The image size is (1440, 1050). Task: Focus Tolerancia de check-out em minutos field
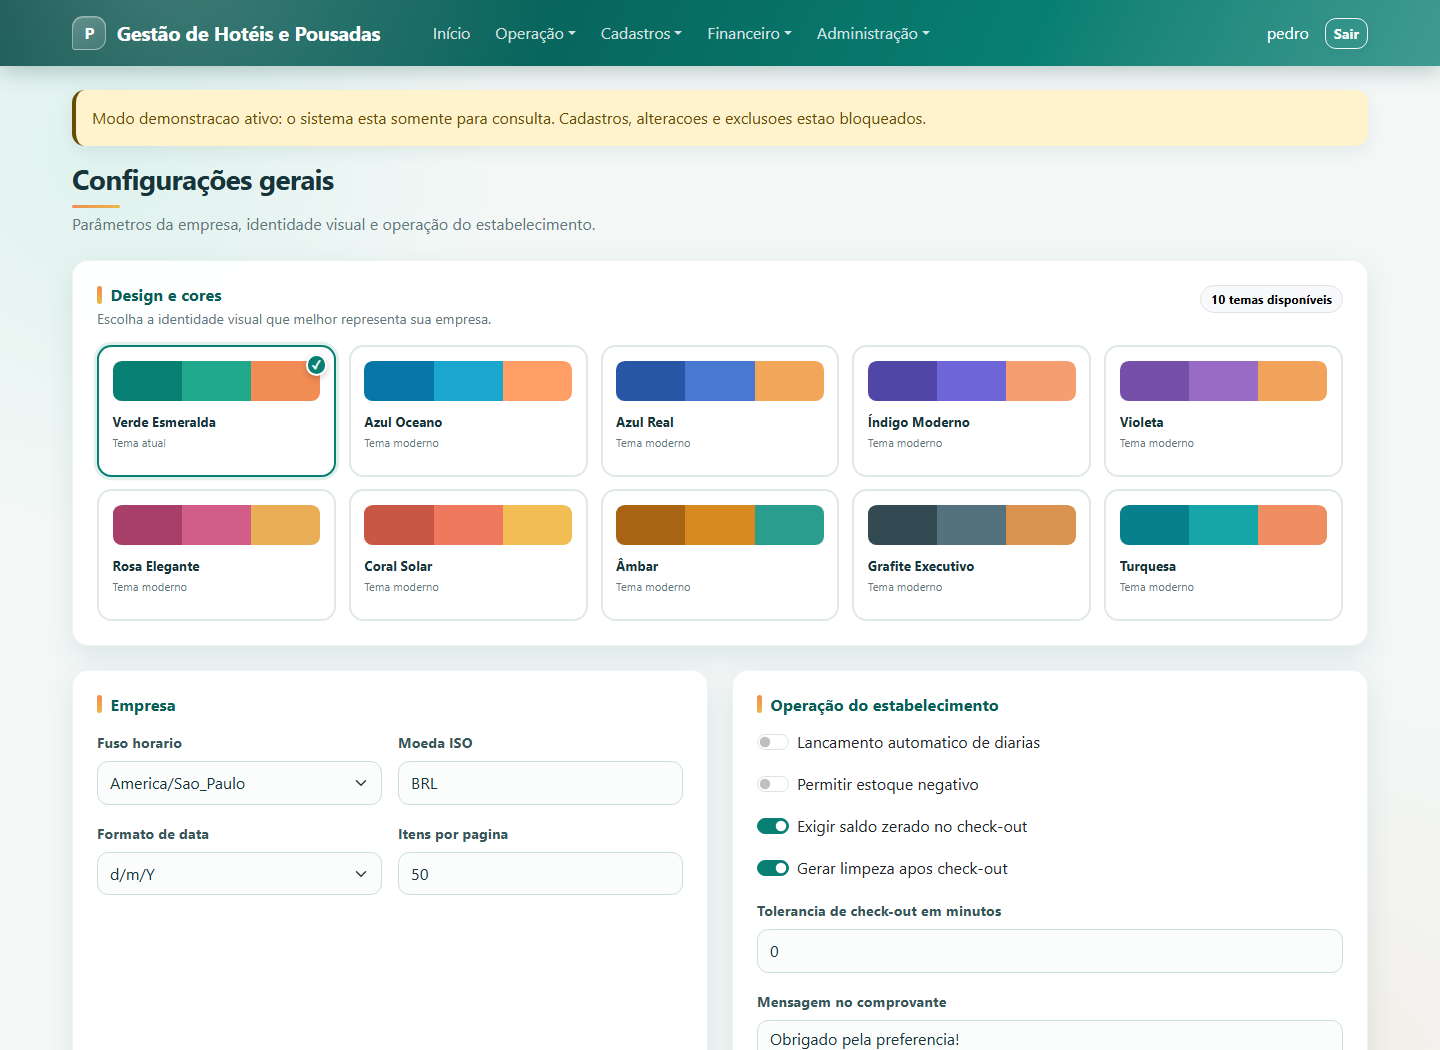tap(1049, 951)
